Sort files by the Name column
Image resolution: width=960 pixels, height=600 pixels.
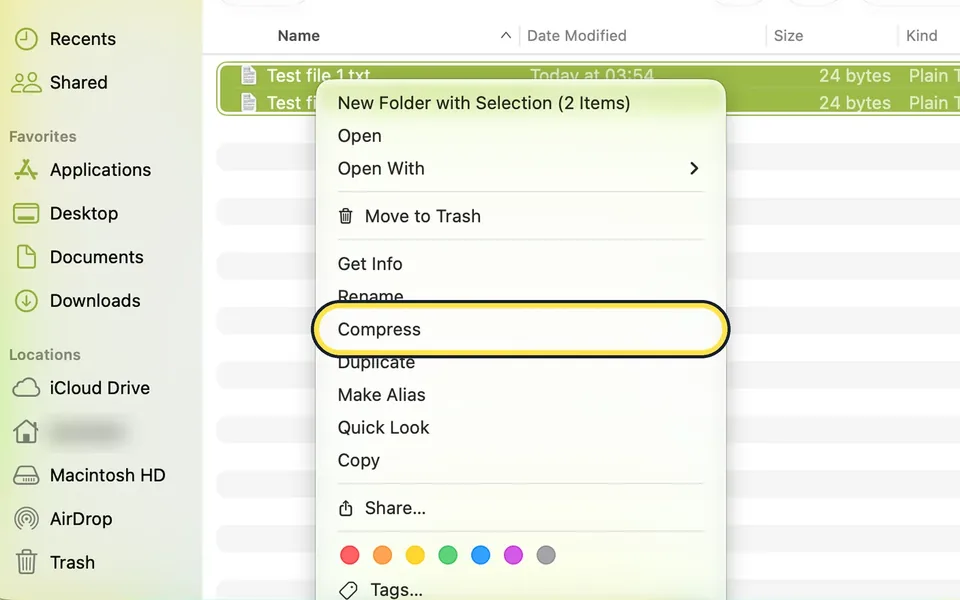coord(299,36)
